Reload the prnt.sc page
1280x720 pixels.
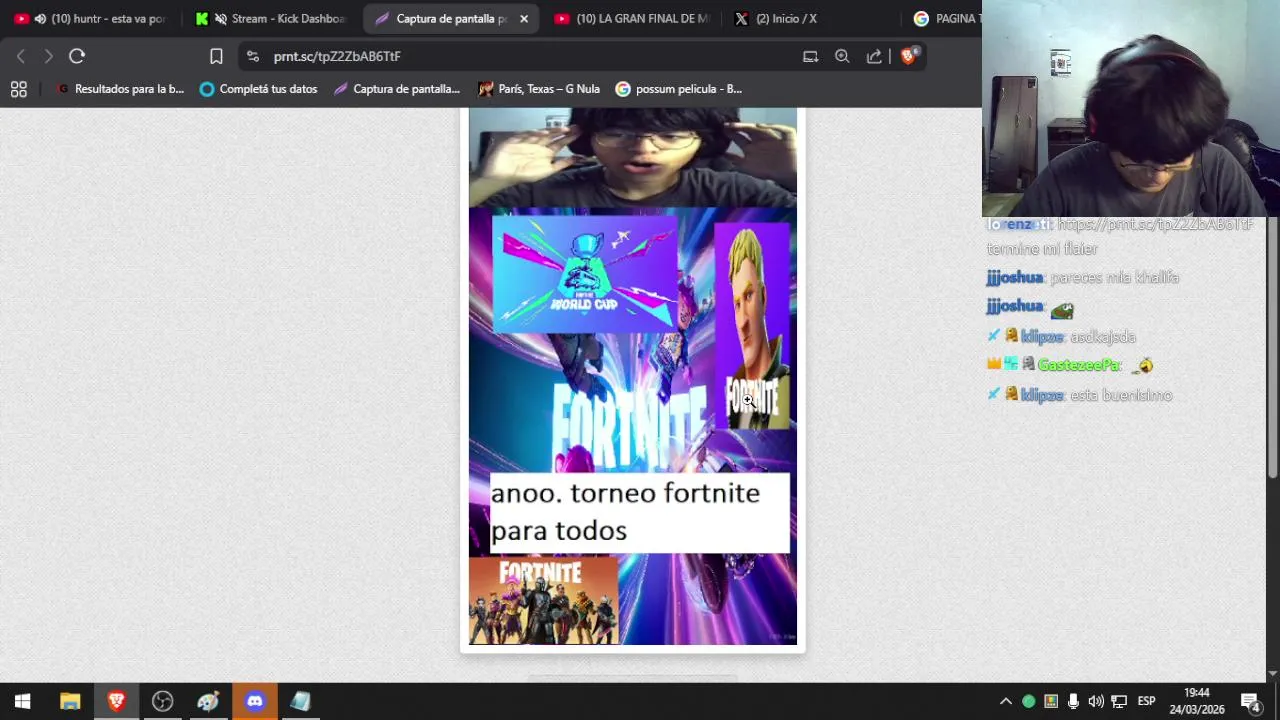pyautogui.click(x=77, y=56)
